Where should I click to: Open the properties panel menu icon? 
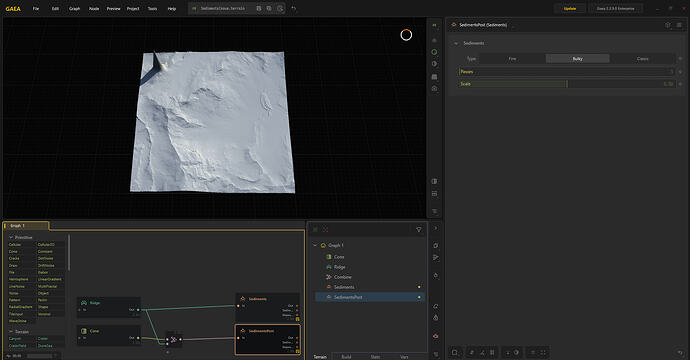coord(679,25)
